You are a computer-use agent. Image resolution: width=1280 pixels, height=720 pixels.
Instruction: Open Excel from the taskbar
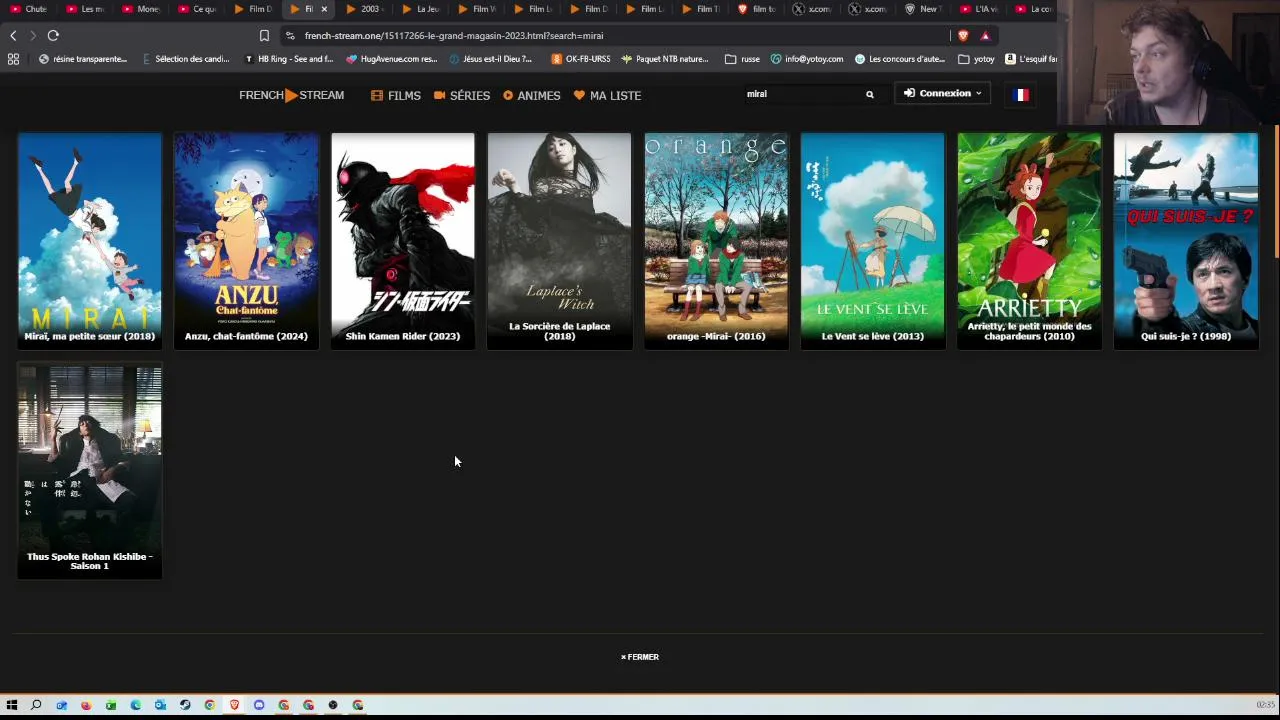[111, 705]
